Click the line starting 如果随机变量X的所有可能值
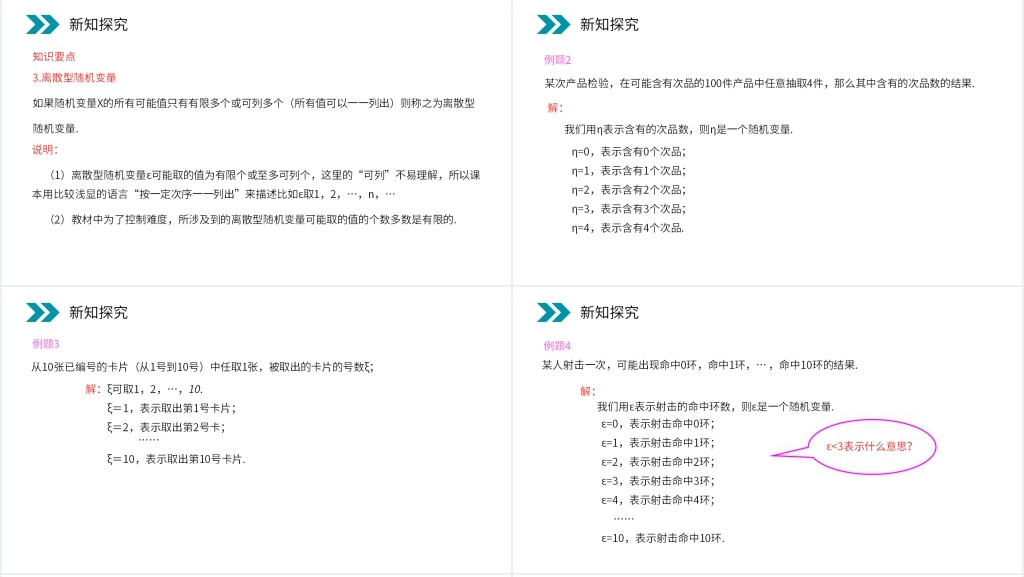This screenshot has width=1024, height=577. point(253,103)
